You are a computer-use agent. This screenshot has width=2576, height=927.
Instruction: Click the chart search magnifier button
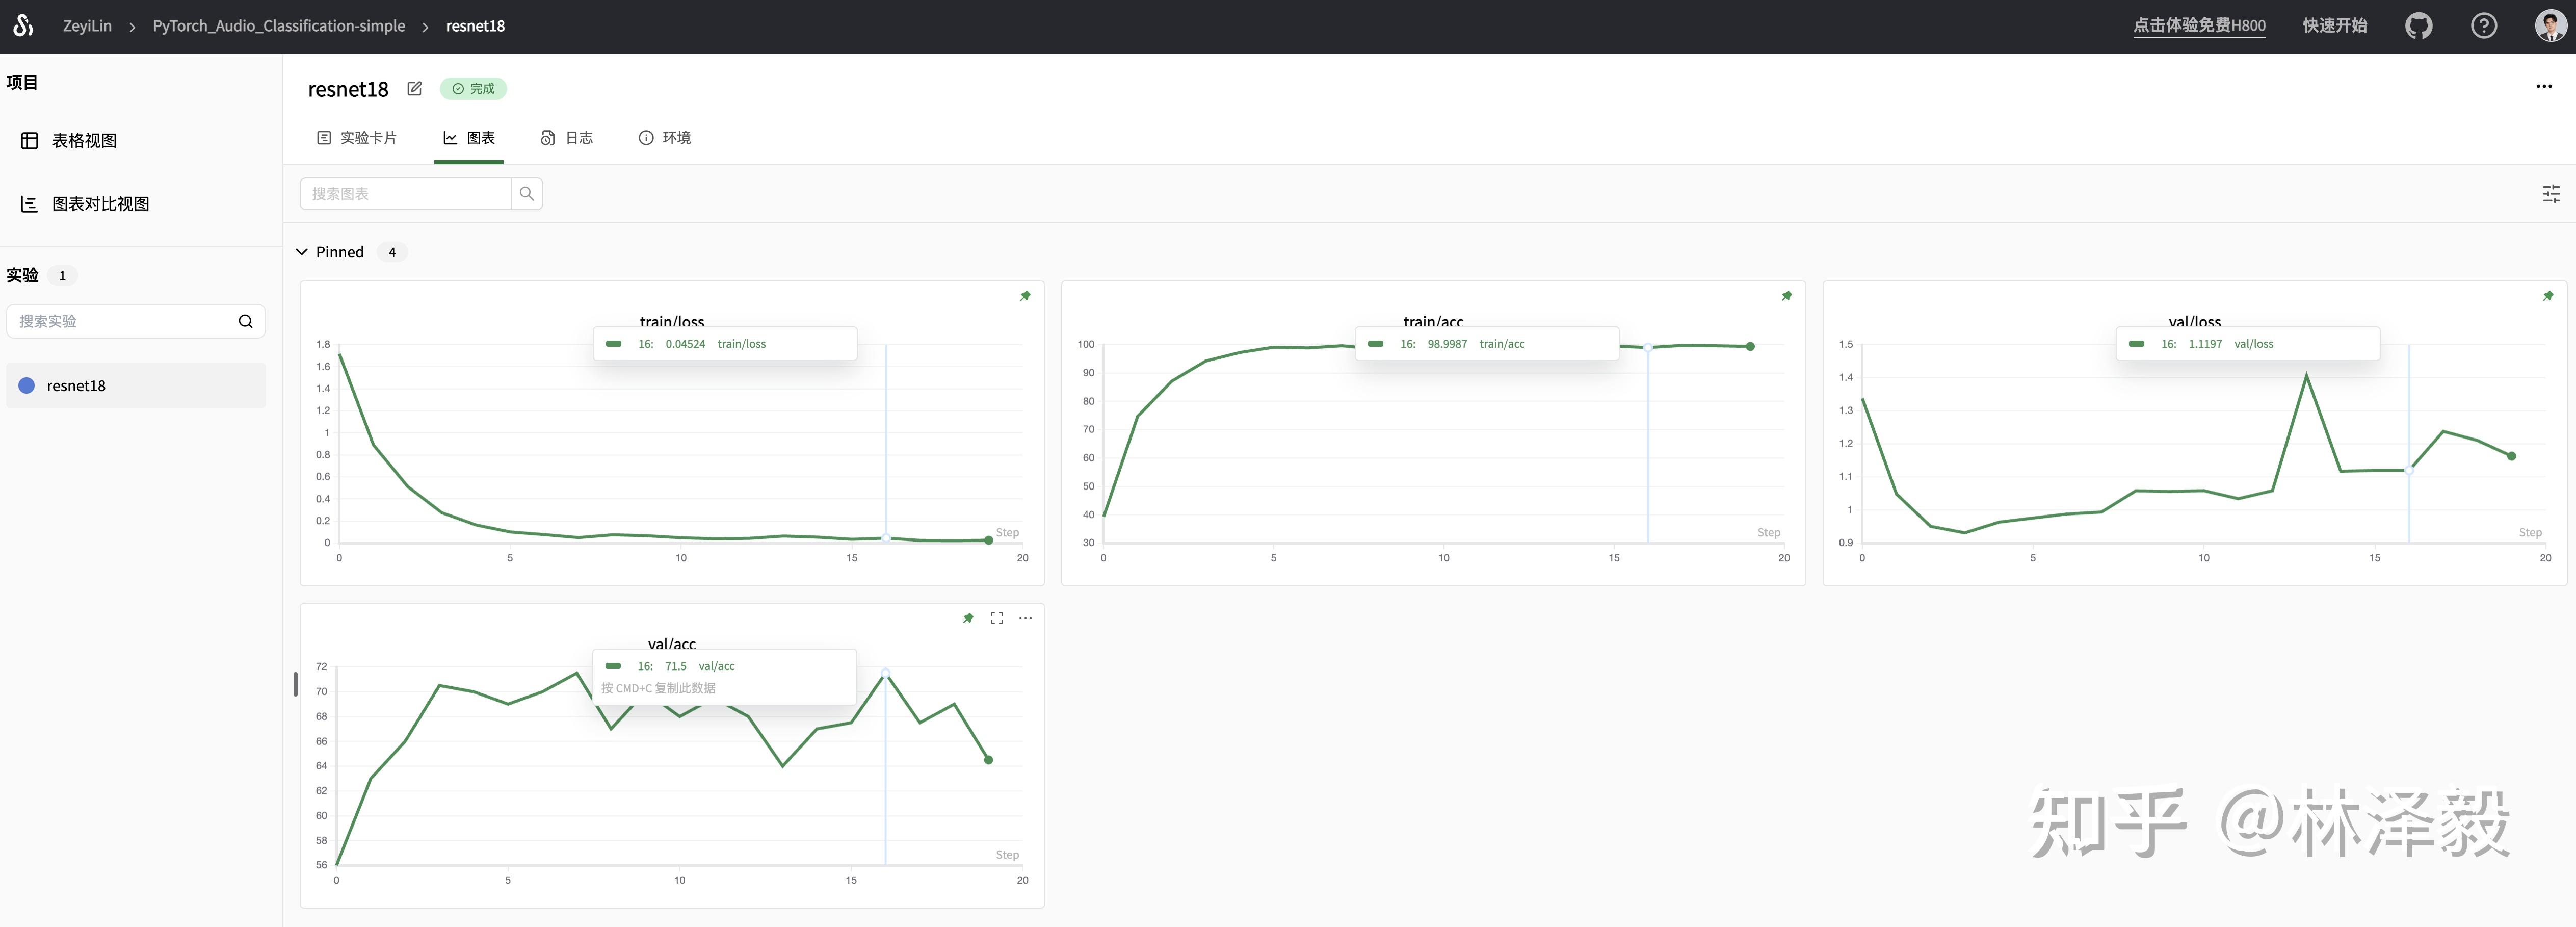(x=527, y=194)
